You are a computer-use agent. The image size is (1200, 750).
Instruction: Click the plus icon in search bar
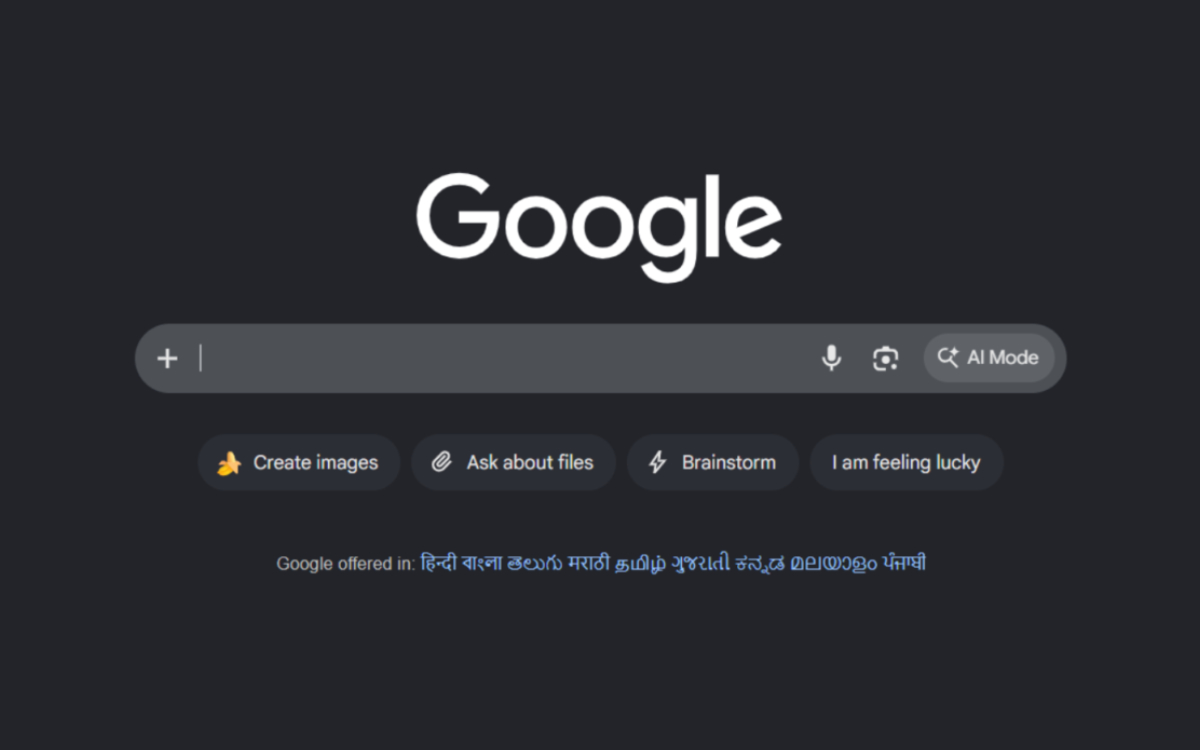tap(167, 358)
